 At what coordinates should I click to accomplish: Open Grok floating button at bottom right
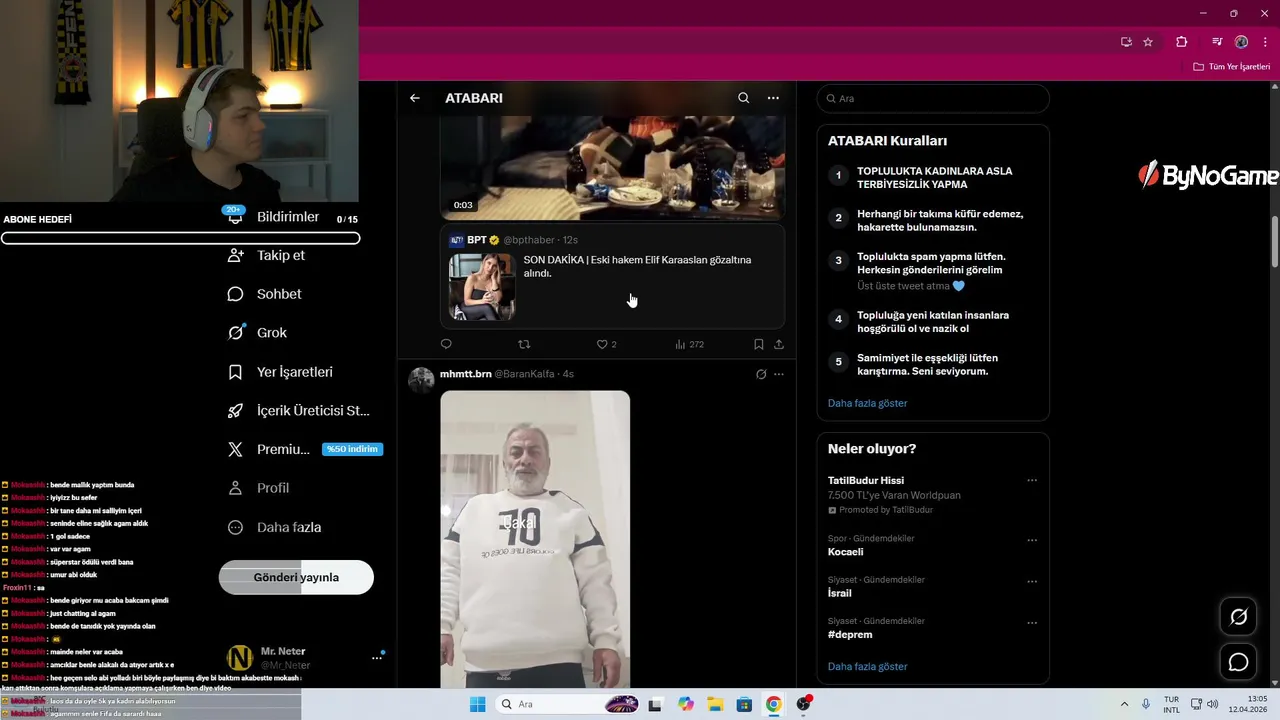(1238, 617)
